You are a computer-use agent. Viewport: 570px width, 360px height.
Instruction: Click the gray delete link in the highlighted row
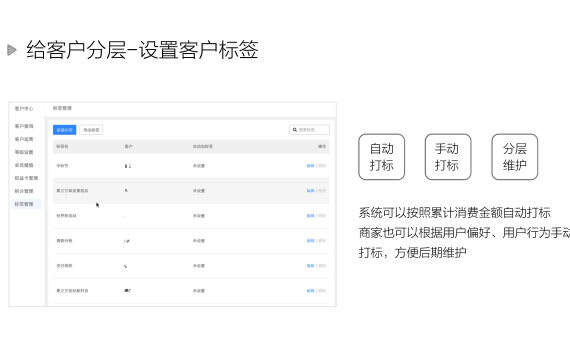coord(322,191)
